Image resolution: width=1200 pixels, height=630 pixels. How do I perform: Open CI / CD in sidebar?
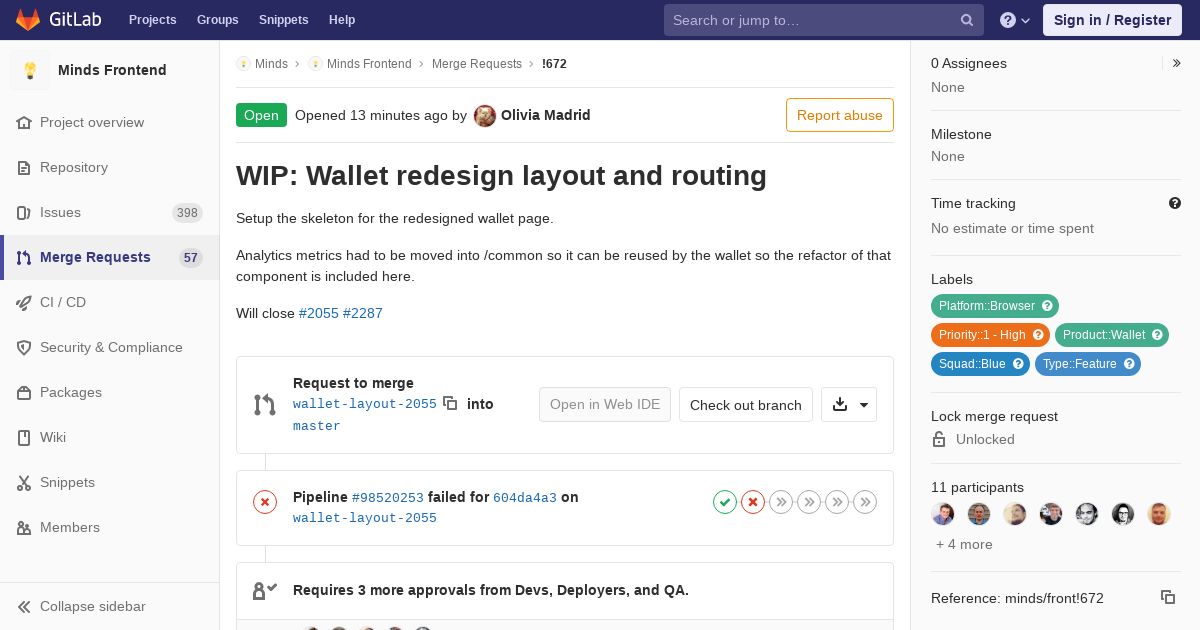pyautogui.click(x=109, y=302)
